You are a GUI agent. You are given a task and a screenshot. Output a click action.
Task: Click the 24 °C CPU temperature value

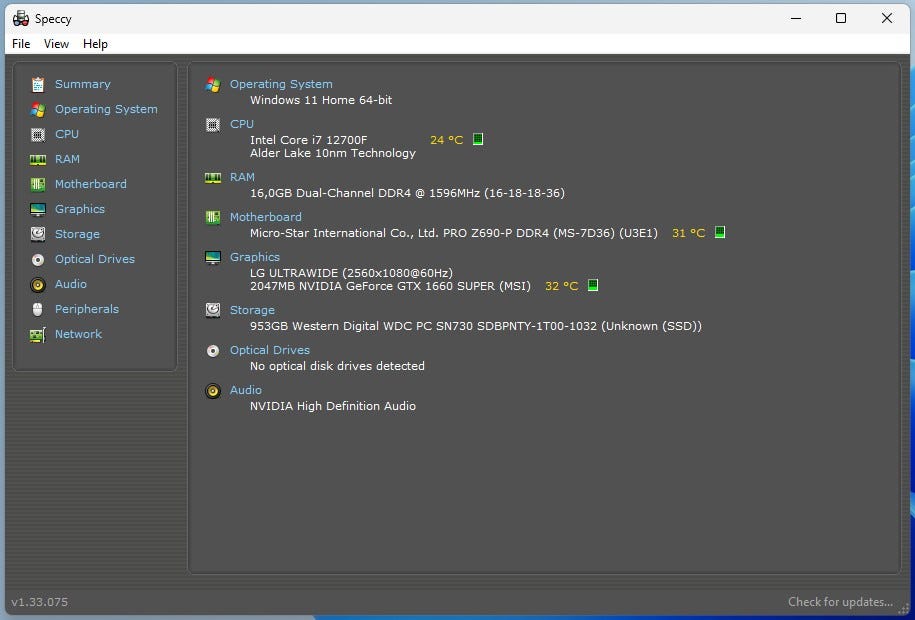pyautogui.click(x=446, y=140)
